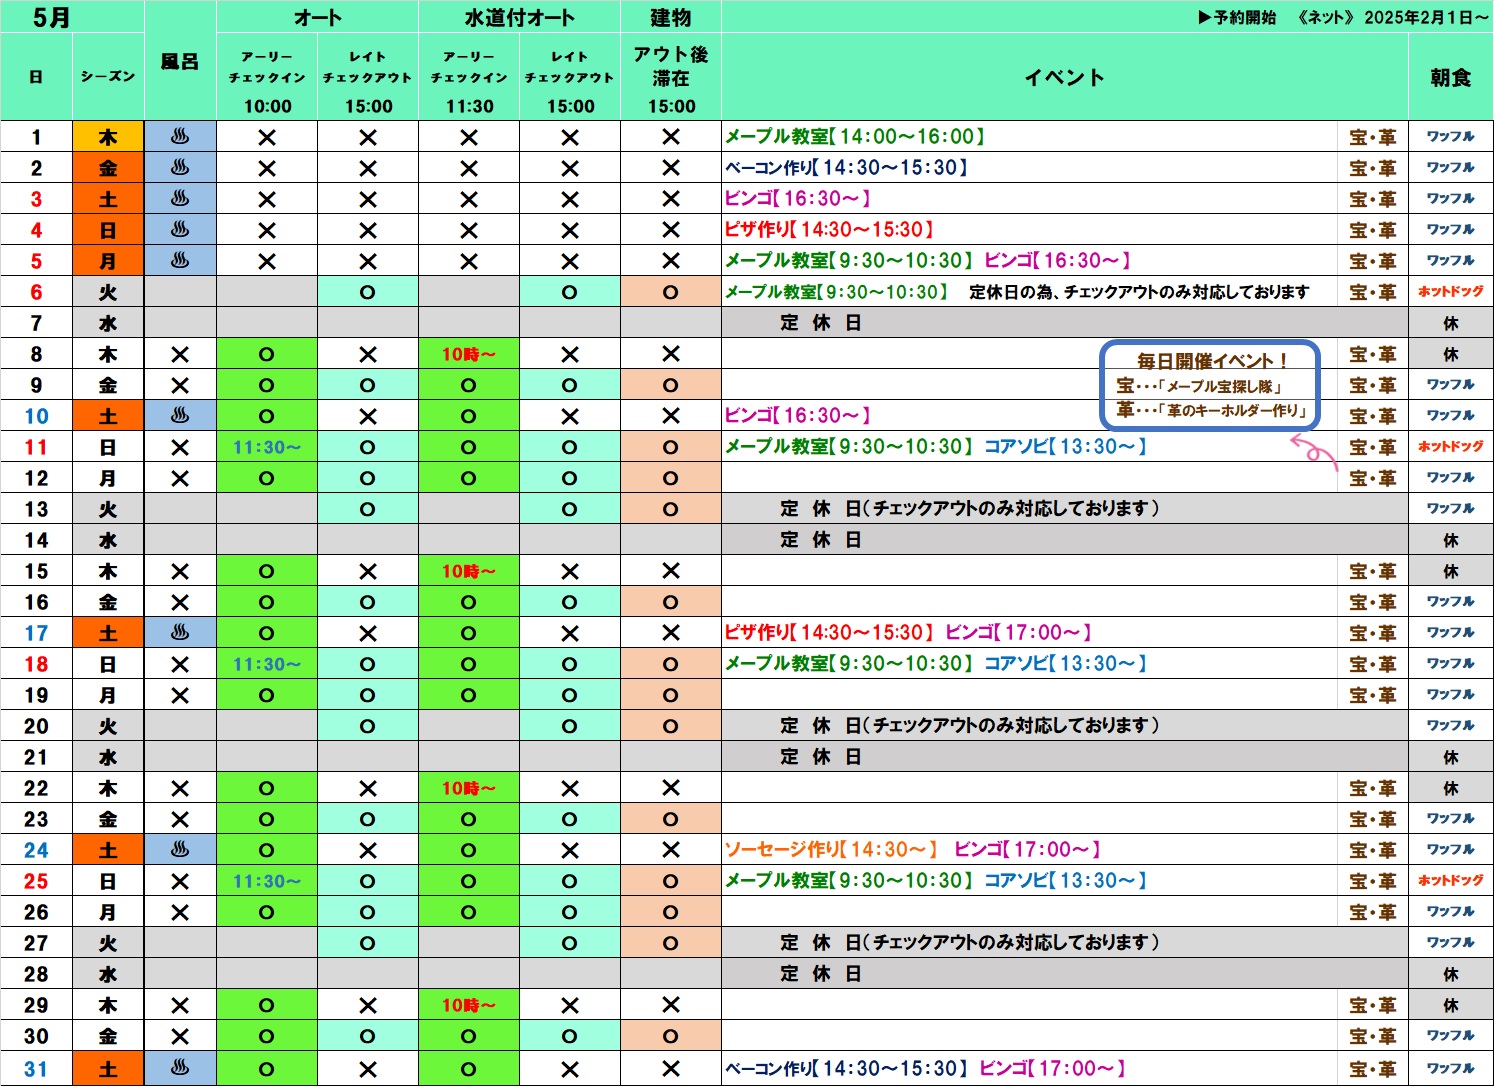Click ホットドッグ breakfast on May 11

[1450, 446]
